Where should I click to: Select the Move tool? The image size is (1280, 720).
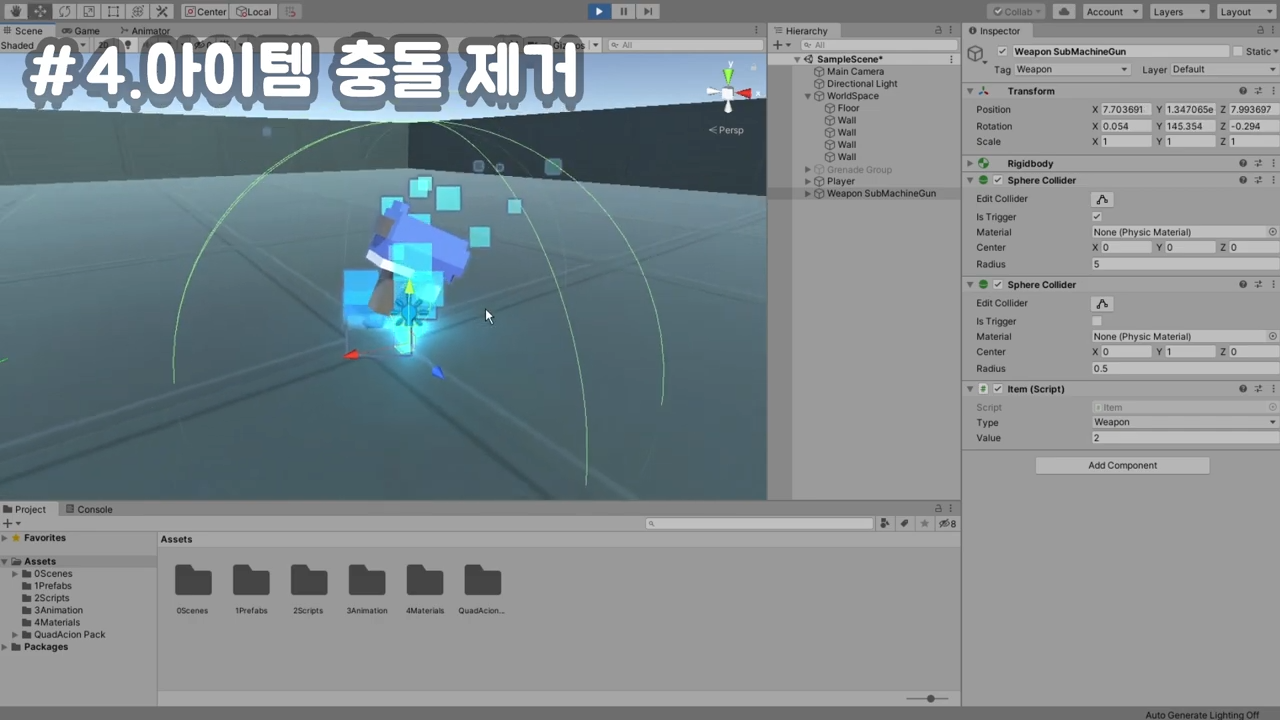[x=39, y=11]
